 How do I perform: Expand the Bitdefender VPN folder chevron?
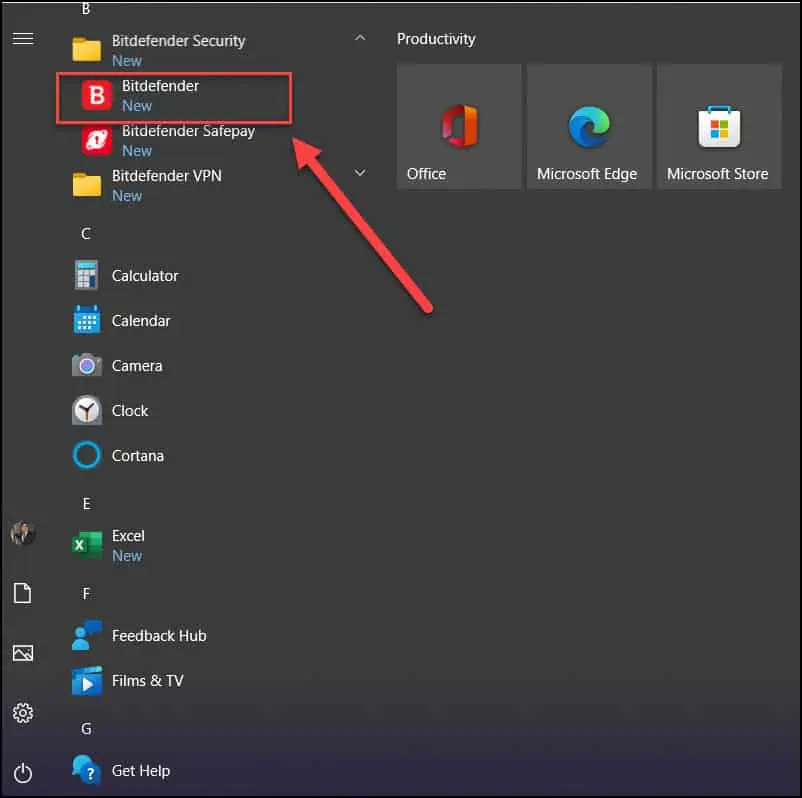click(x=360, y=173)
